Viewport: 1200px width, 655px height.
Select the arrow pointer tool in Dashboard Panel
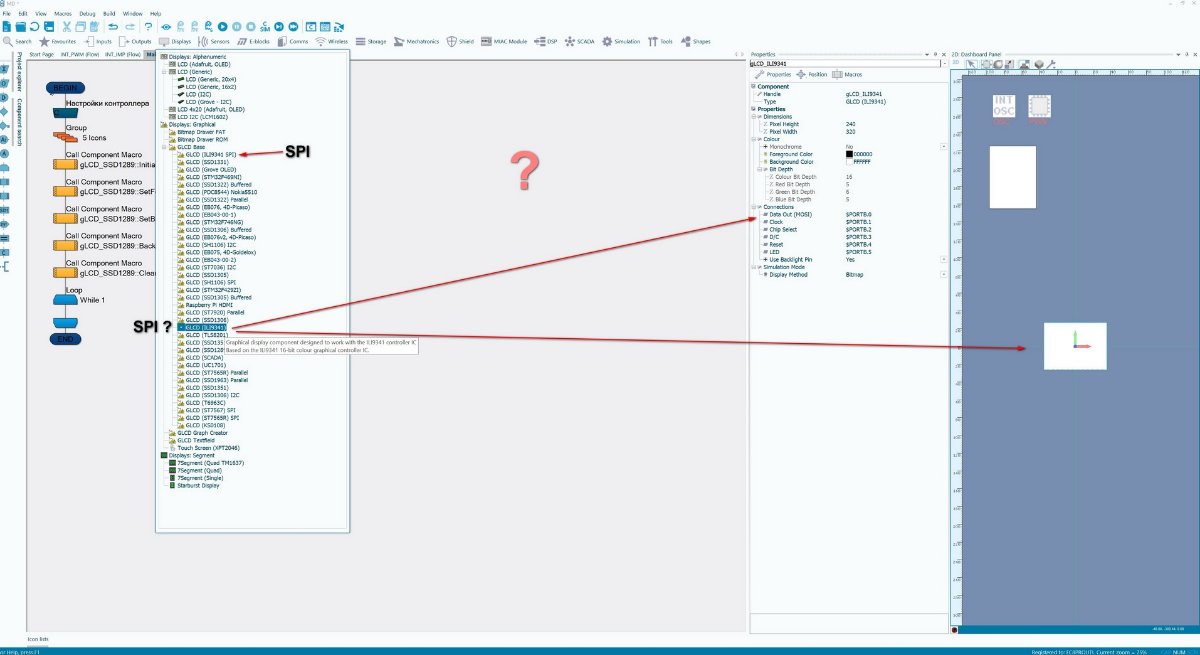point(970,64)
